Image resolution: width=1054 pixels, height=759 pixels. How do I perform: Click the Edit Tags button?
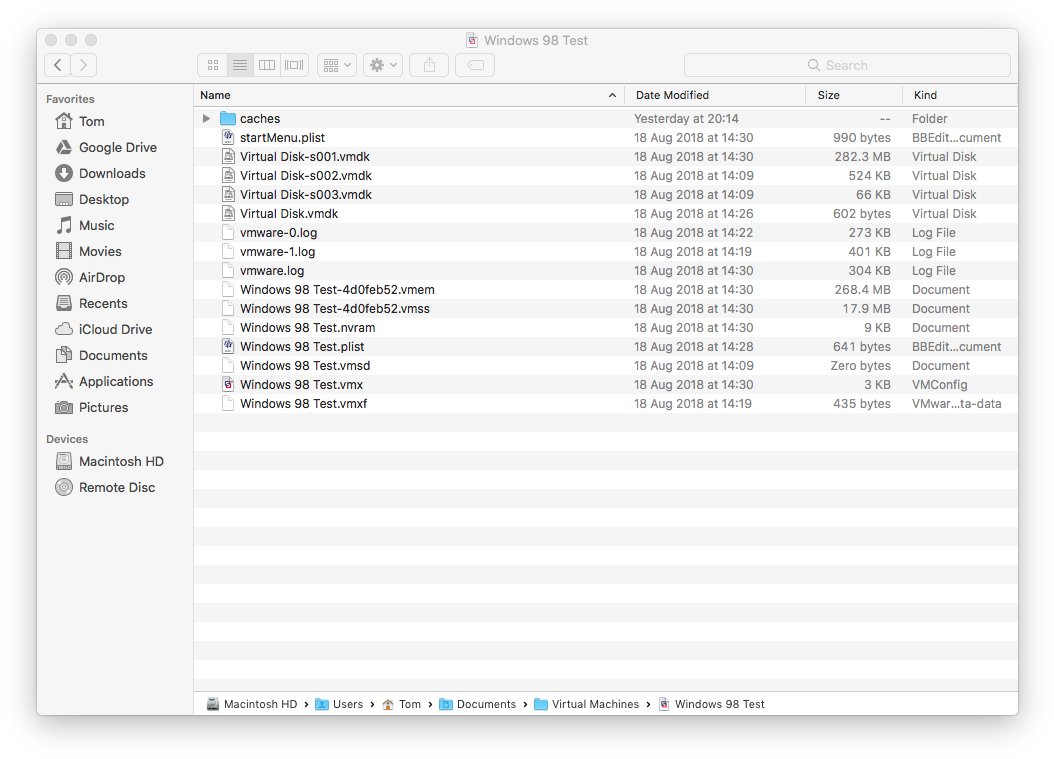pos(474,64)
